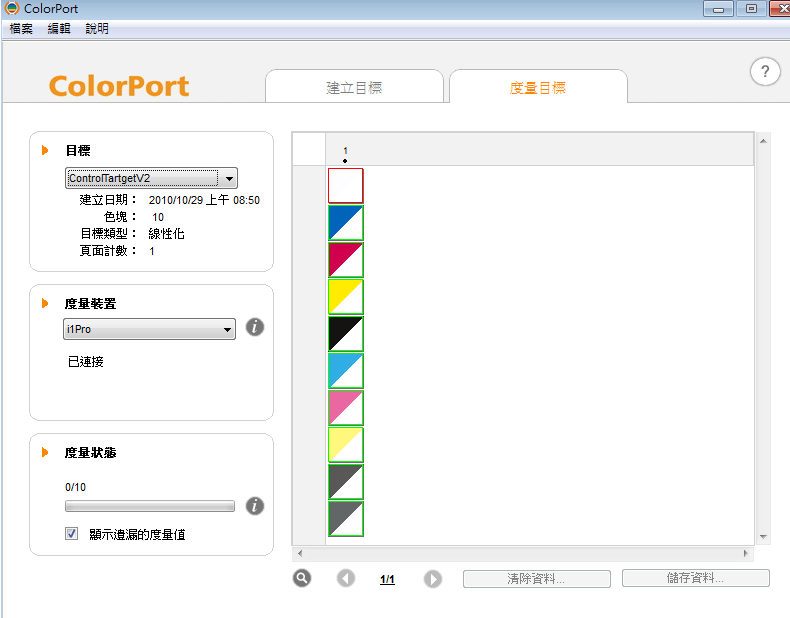
Task: Select the dark blue patch
Action: (346, 223)
